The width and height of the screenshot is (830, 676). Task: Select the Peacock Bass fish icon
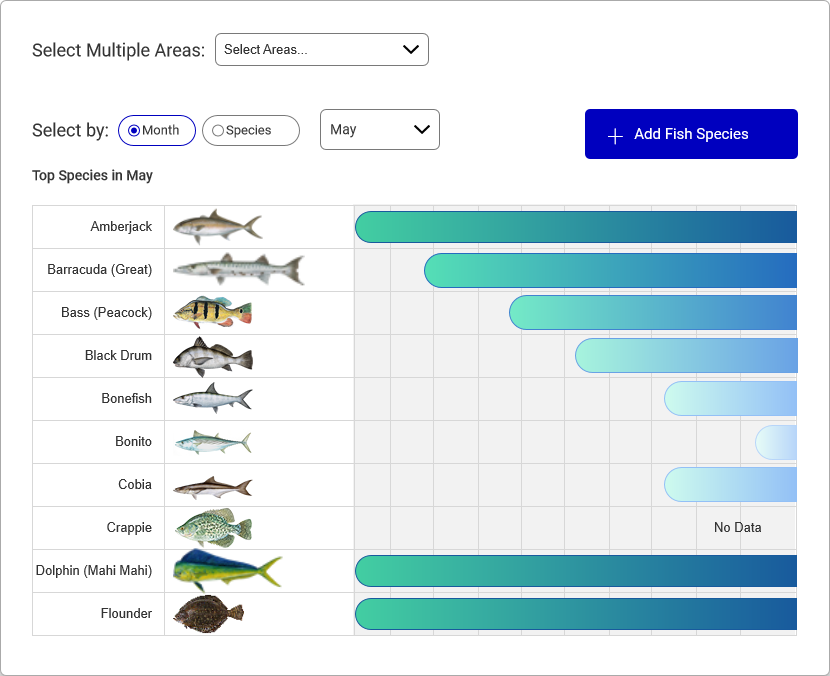(x=214, y=312)
